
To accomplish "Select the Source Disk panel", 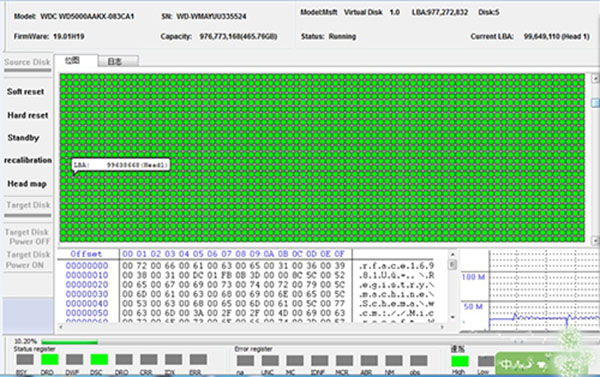I will click(27, 62).
